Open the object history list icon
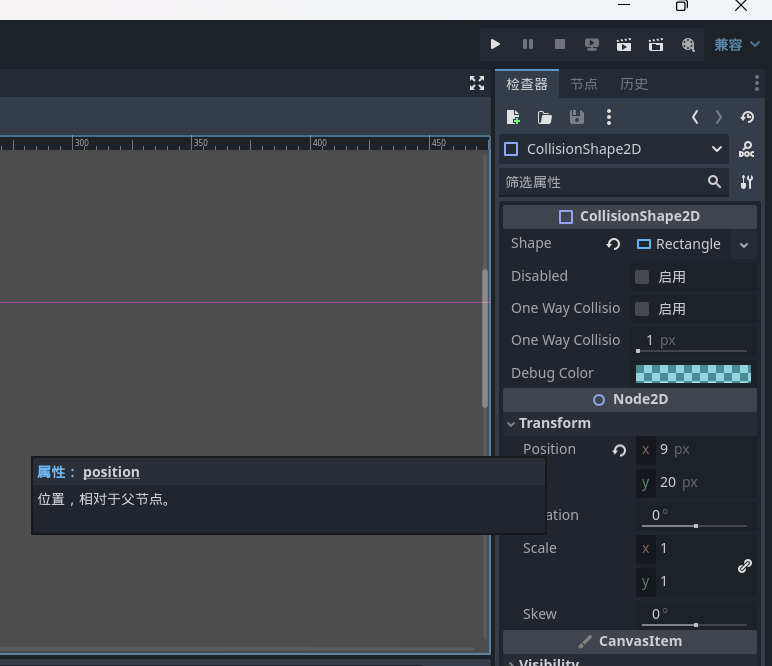 [747, 117]
